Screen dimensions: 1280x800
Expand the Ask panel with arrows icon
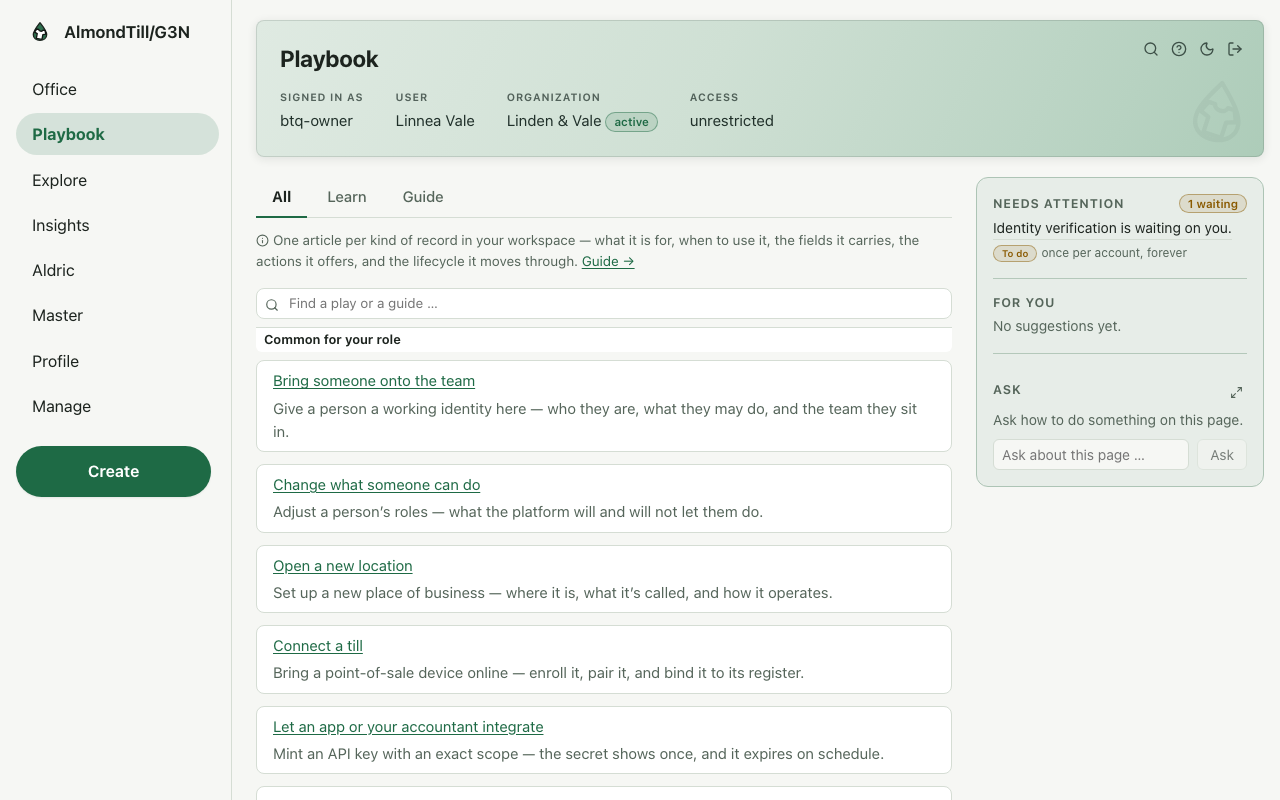pos(1236,392)
